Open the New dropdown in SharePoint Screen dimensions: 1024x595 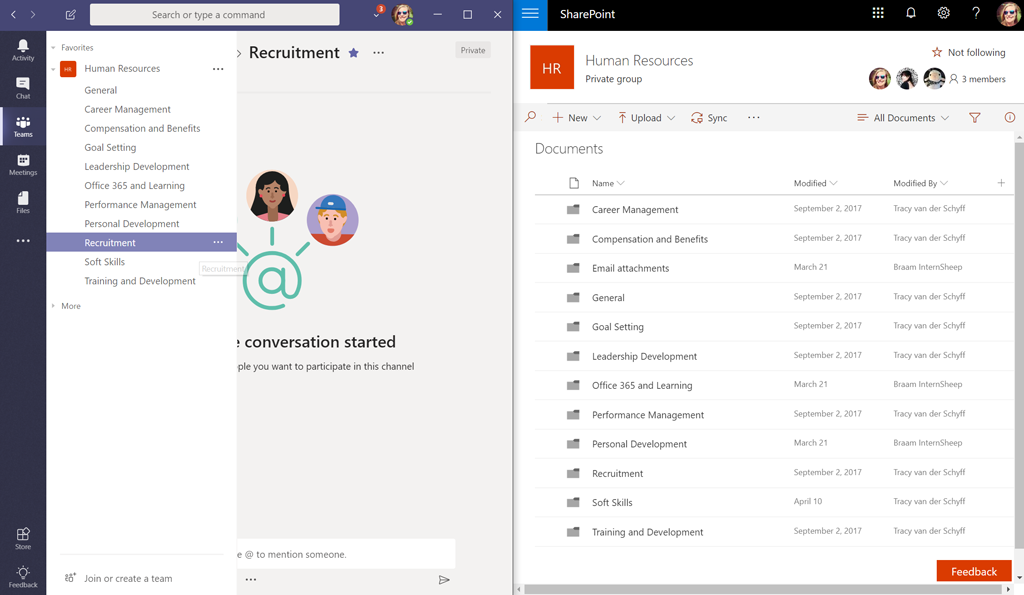coord(577,118)
